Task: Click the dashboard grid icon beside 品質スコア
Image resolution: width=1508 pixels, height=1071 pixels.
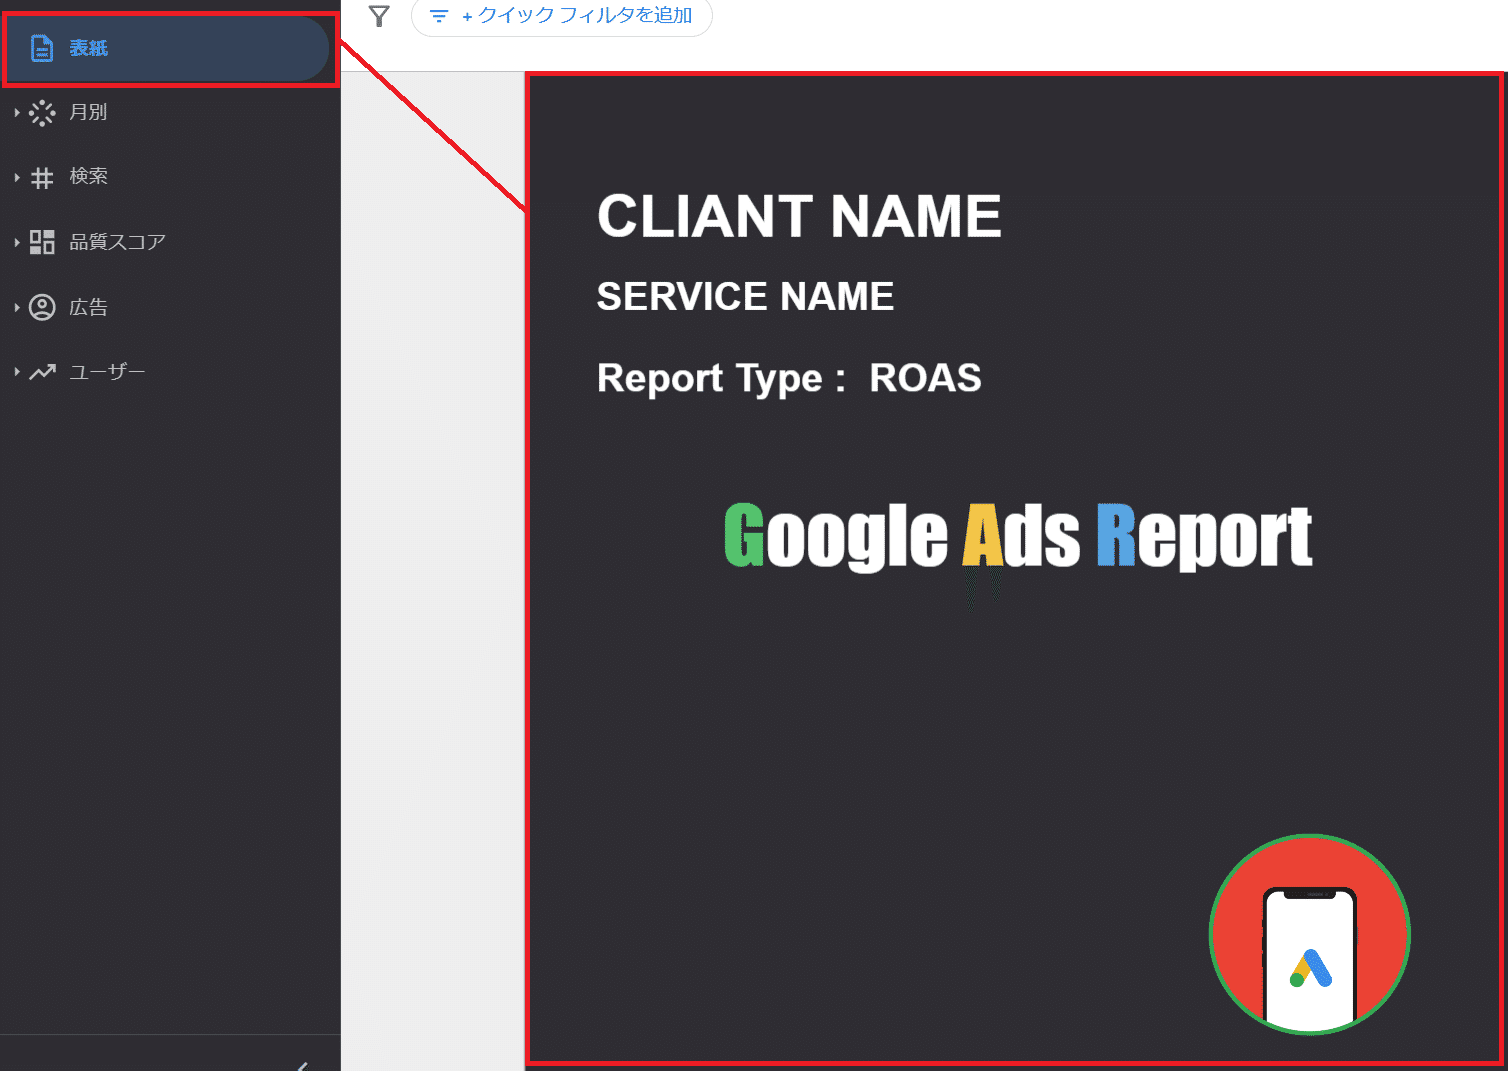Action: coord(42,242)
